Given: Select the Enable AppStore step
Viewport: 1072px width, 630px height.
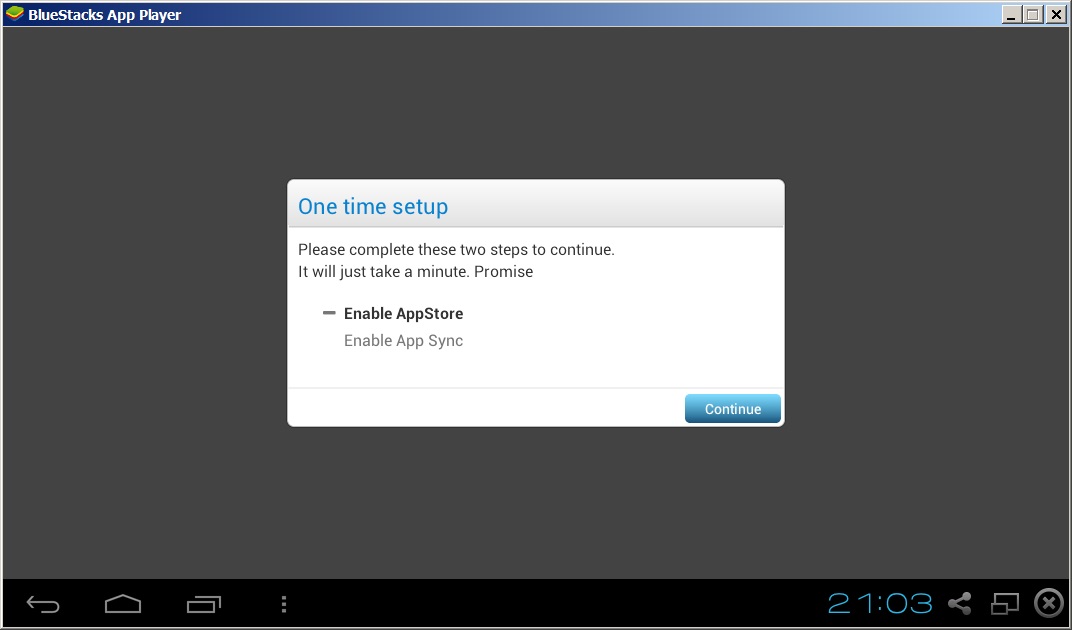Looking at the screenshot, I should coord(403,313).
